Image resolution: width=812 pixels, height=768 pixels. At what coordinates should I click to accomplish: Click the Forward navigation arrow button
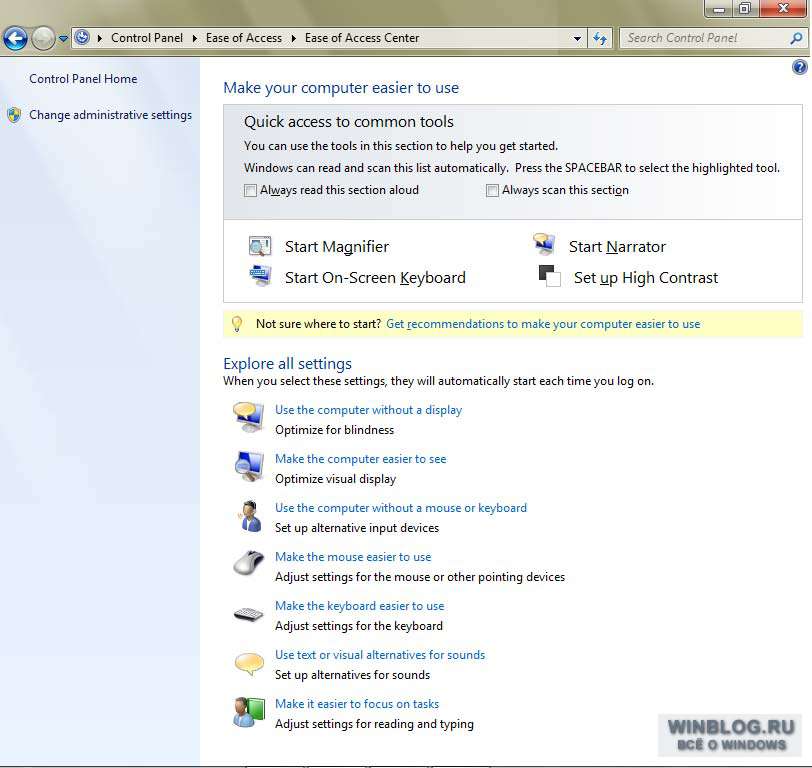point(43,38)
